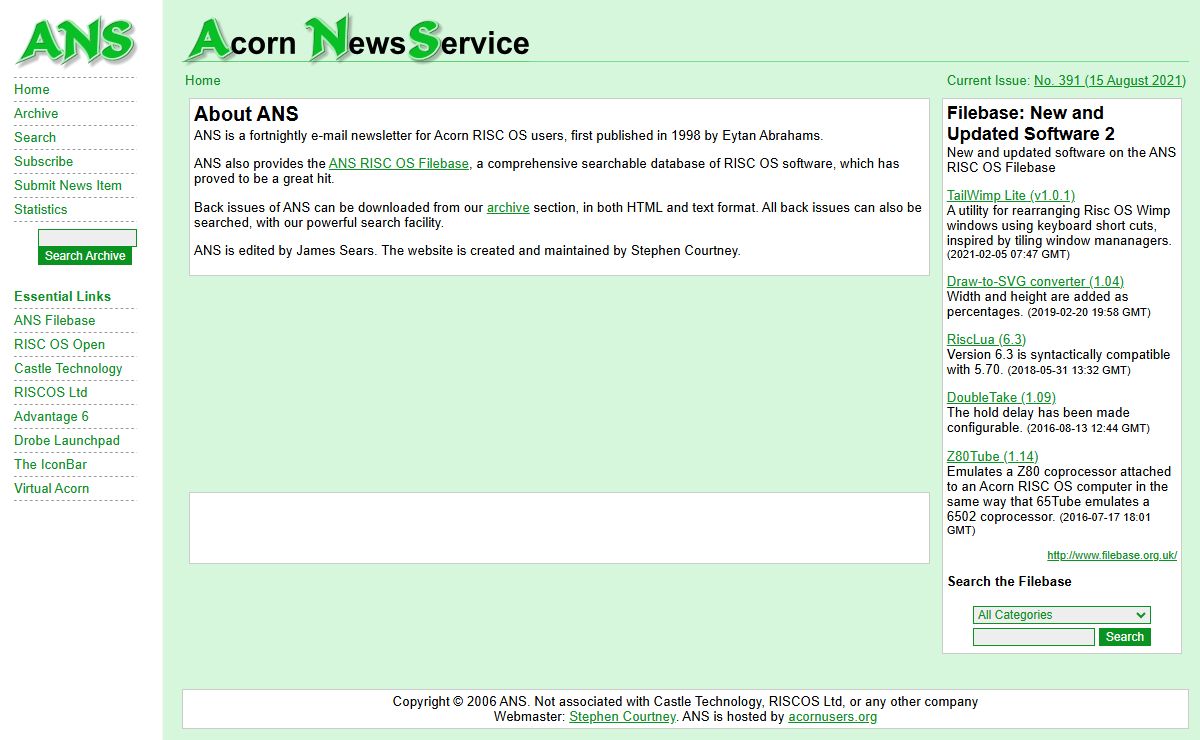Viewport: 1200px width, 740px height.
Task: Click the Acorn News Service banner logo
Action: point(357,39)
